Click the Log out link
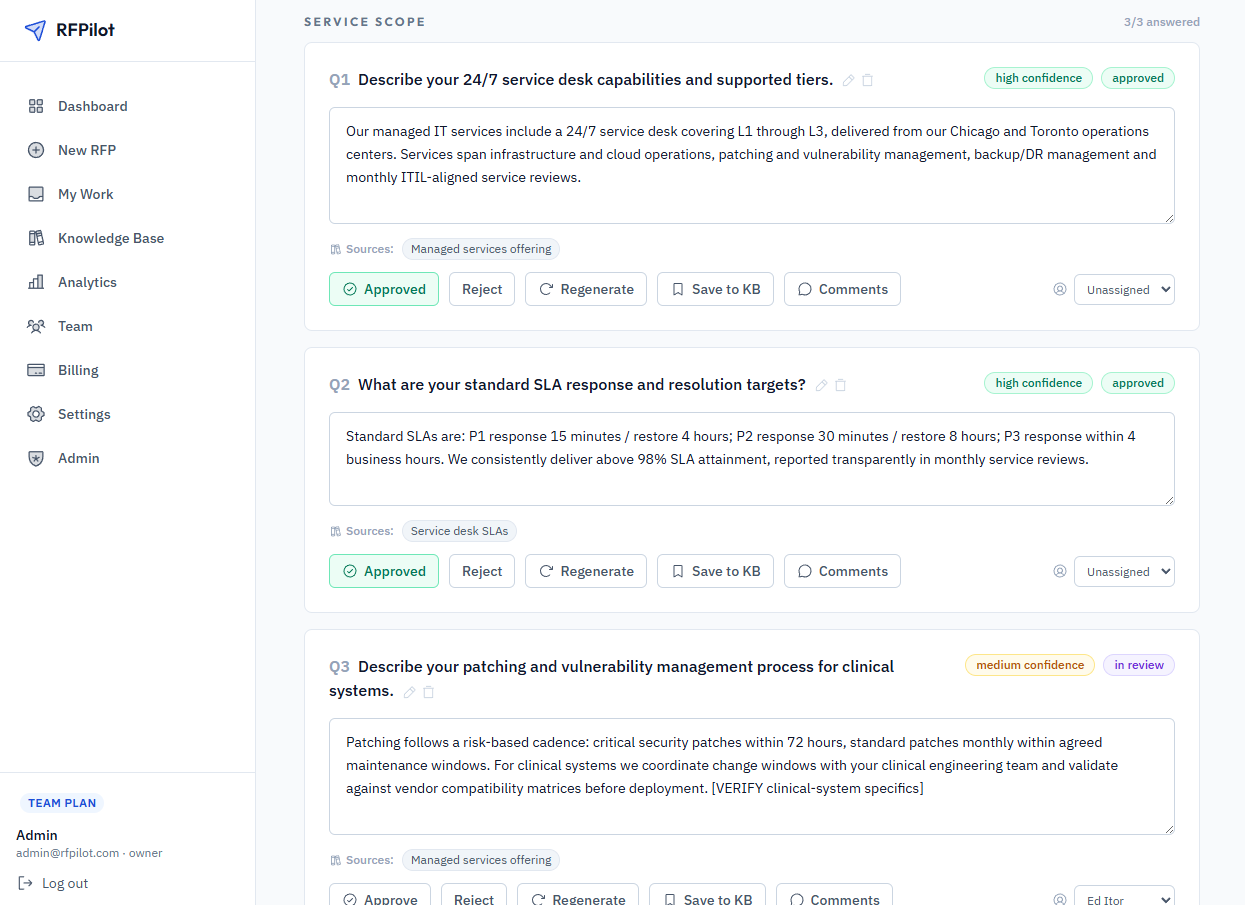This screenshot has height=905, width=1245. point(53,883)
